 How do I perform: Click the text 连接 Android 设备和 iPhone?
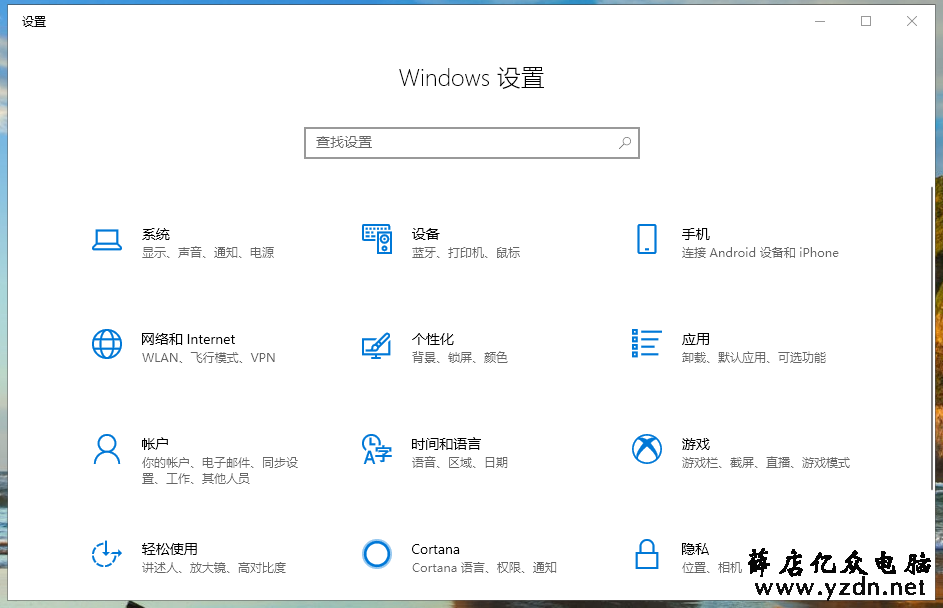[x=760, y=253]
